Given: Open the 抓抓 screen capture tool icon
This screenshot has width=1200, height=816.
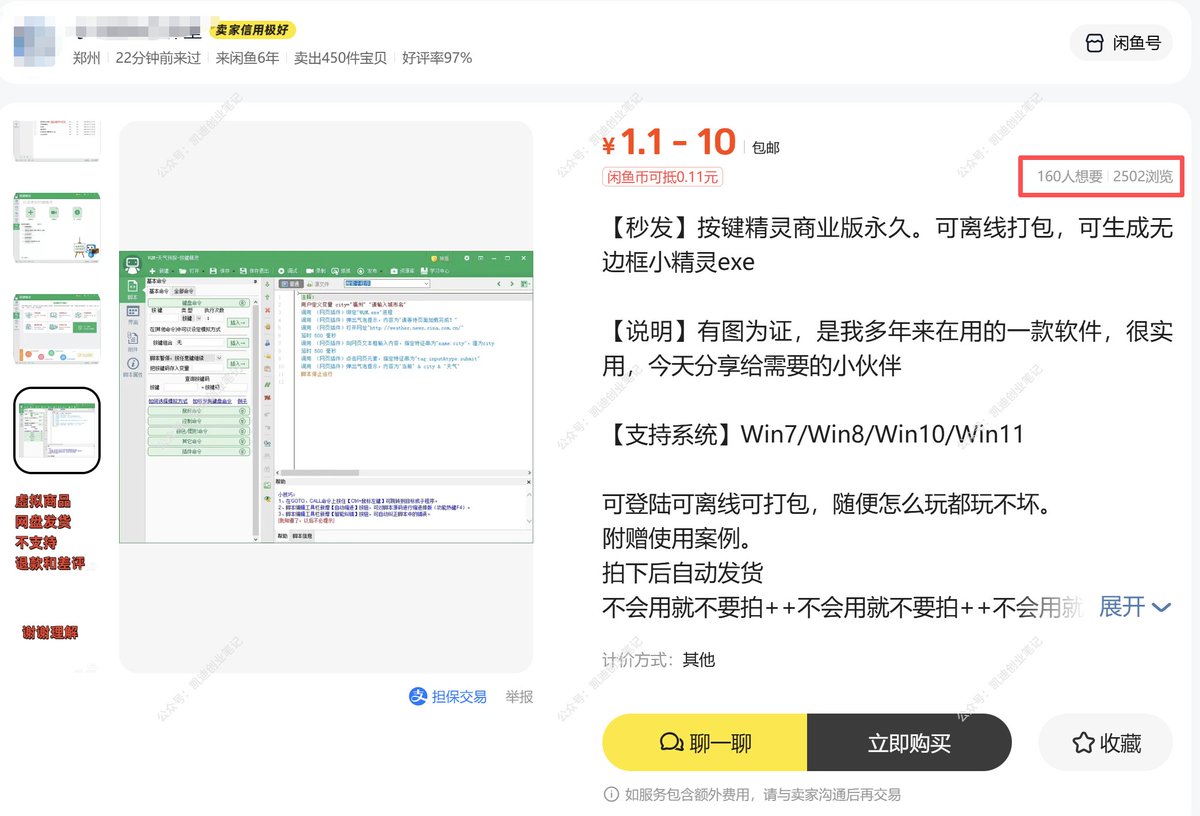Looking at the screenshot, I should 338,270.
